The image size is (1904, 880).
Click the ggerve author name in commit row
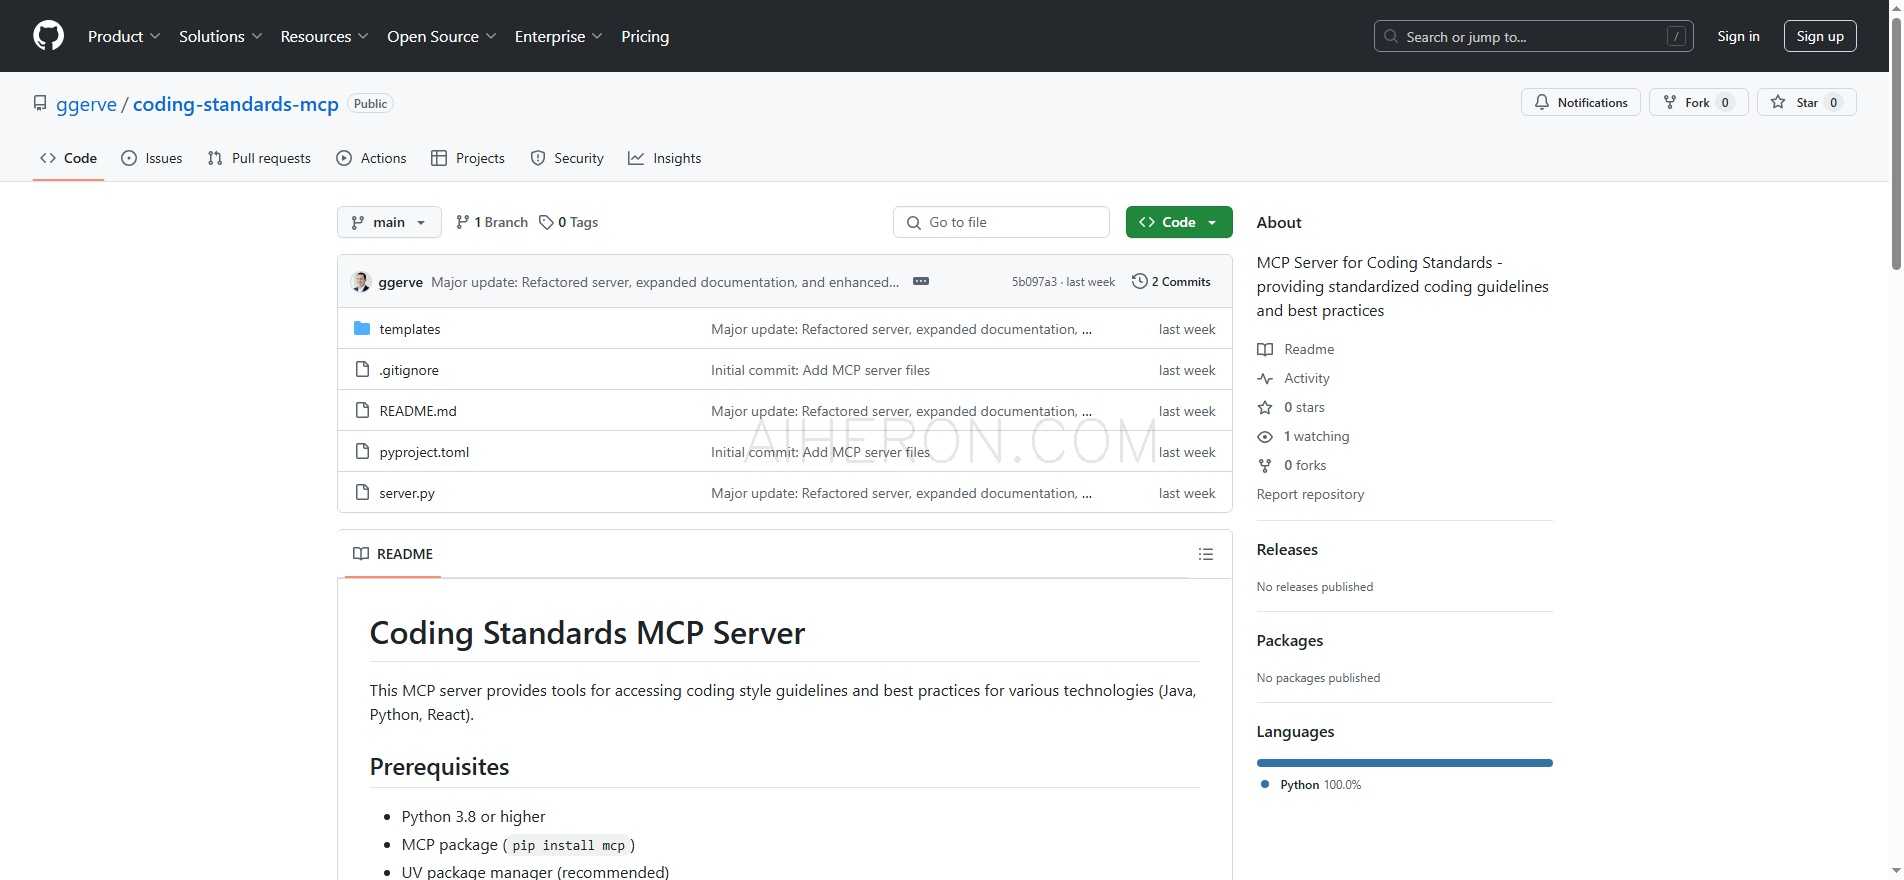(400, 282)
